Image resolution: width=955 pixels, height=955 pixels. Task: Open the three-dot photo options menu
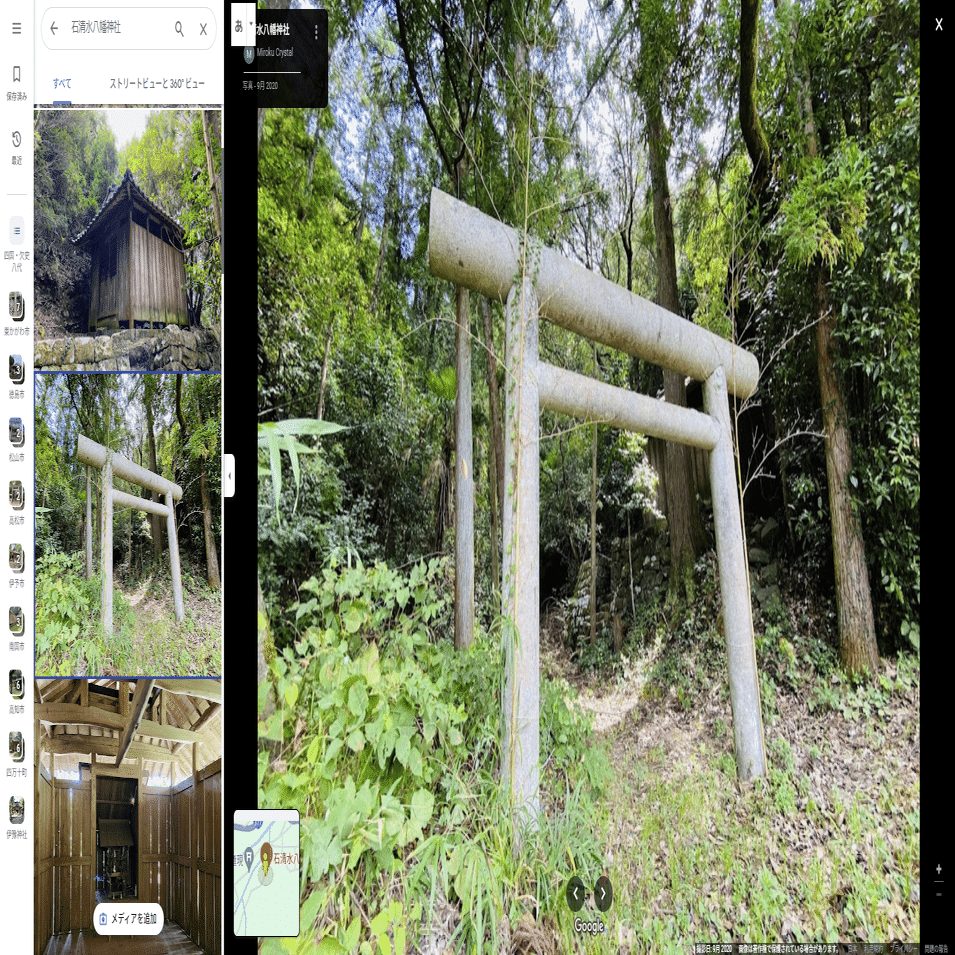pyautogui.click(x=316, y=32)
